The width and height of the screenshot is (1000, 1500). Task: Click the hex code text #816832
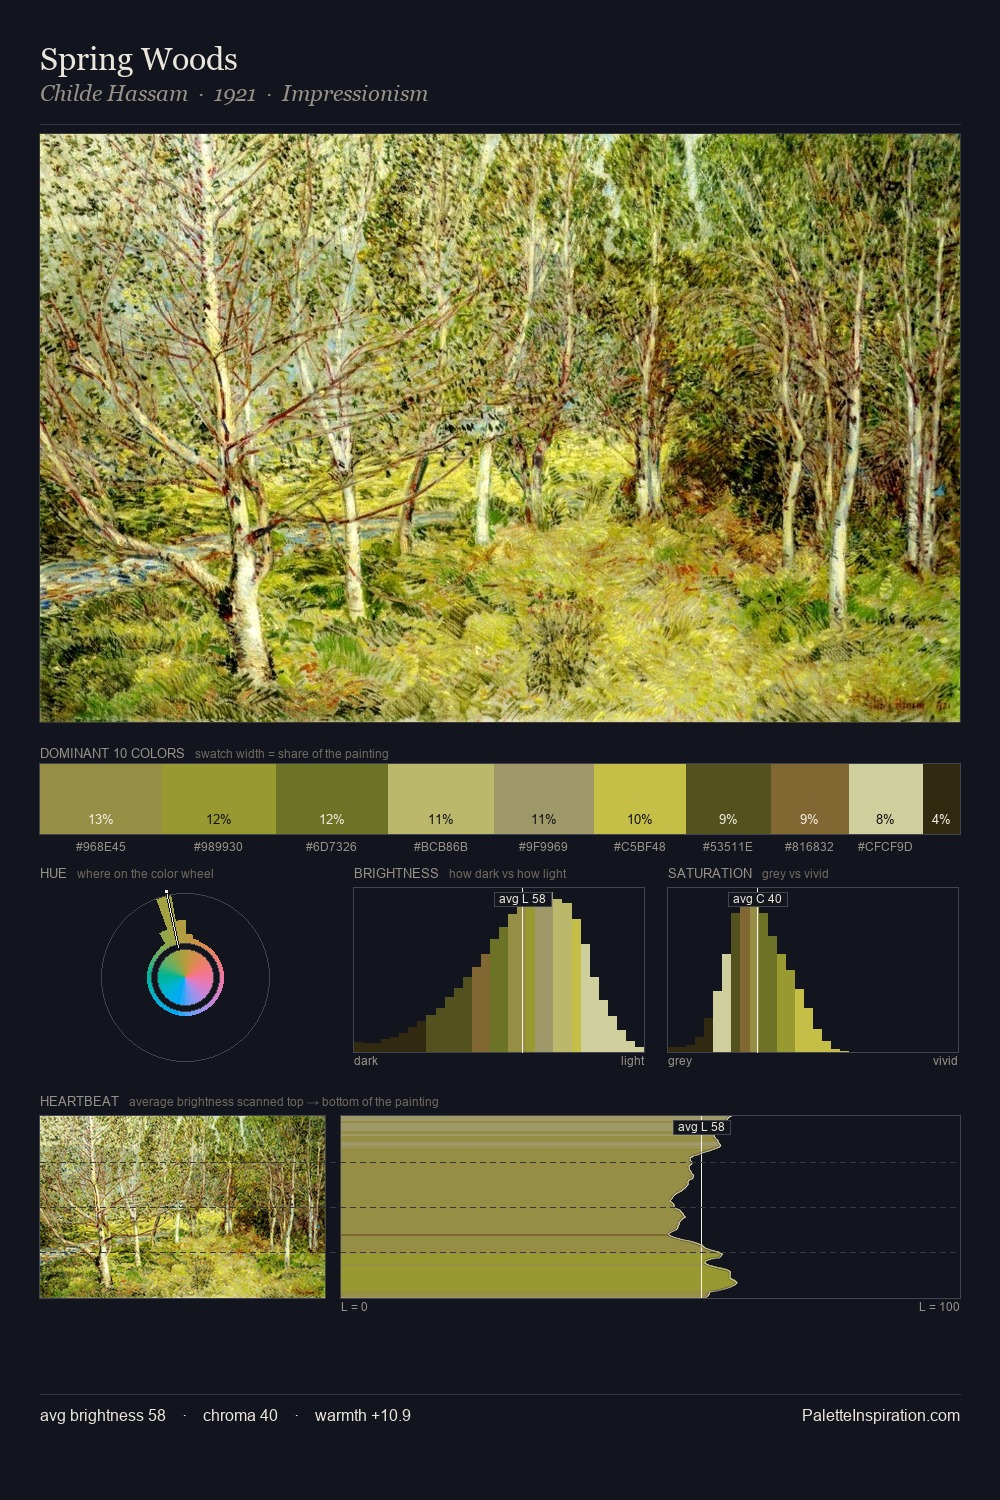(809, 846)
